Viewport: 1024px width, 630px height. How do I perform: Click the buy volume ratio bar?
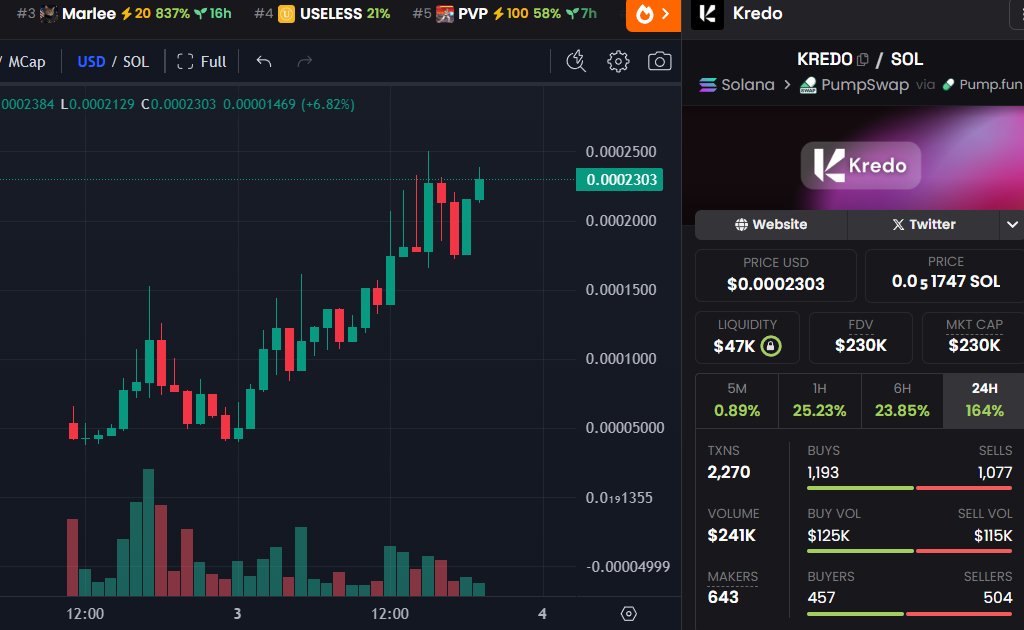tap(910, 551)
